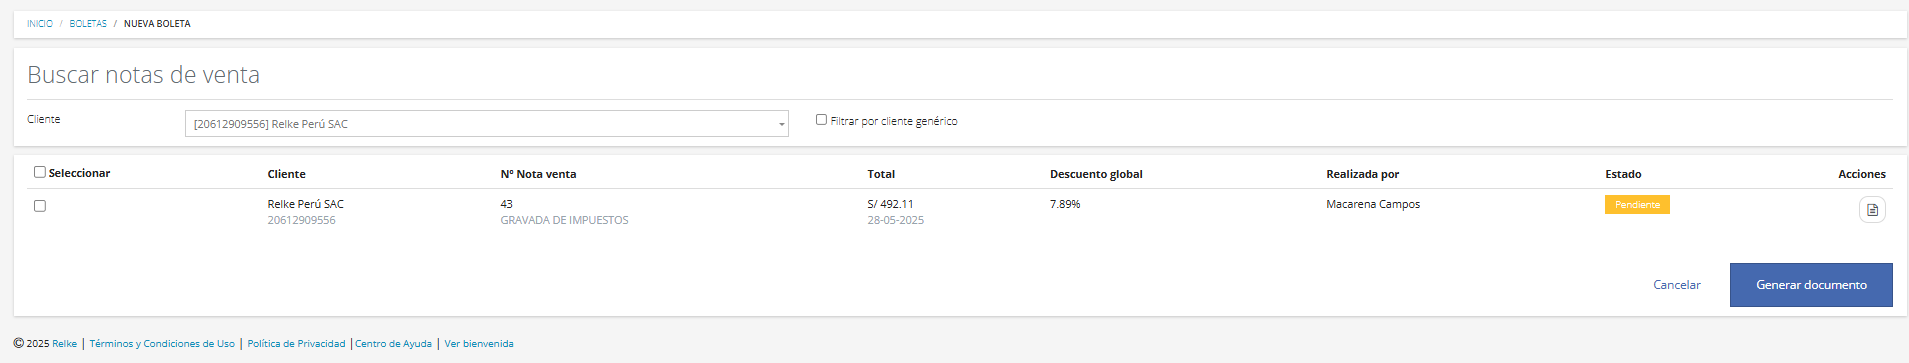Check the Seleccionar header checkbox
Image resolution: width=1909 pixels, height=363 pixels.
click(40, 172)
